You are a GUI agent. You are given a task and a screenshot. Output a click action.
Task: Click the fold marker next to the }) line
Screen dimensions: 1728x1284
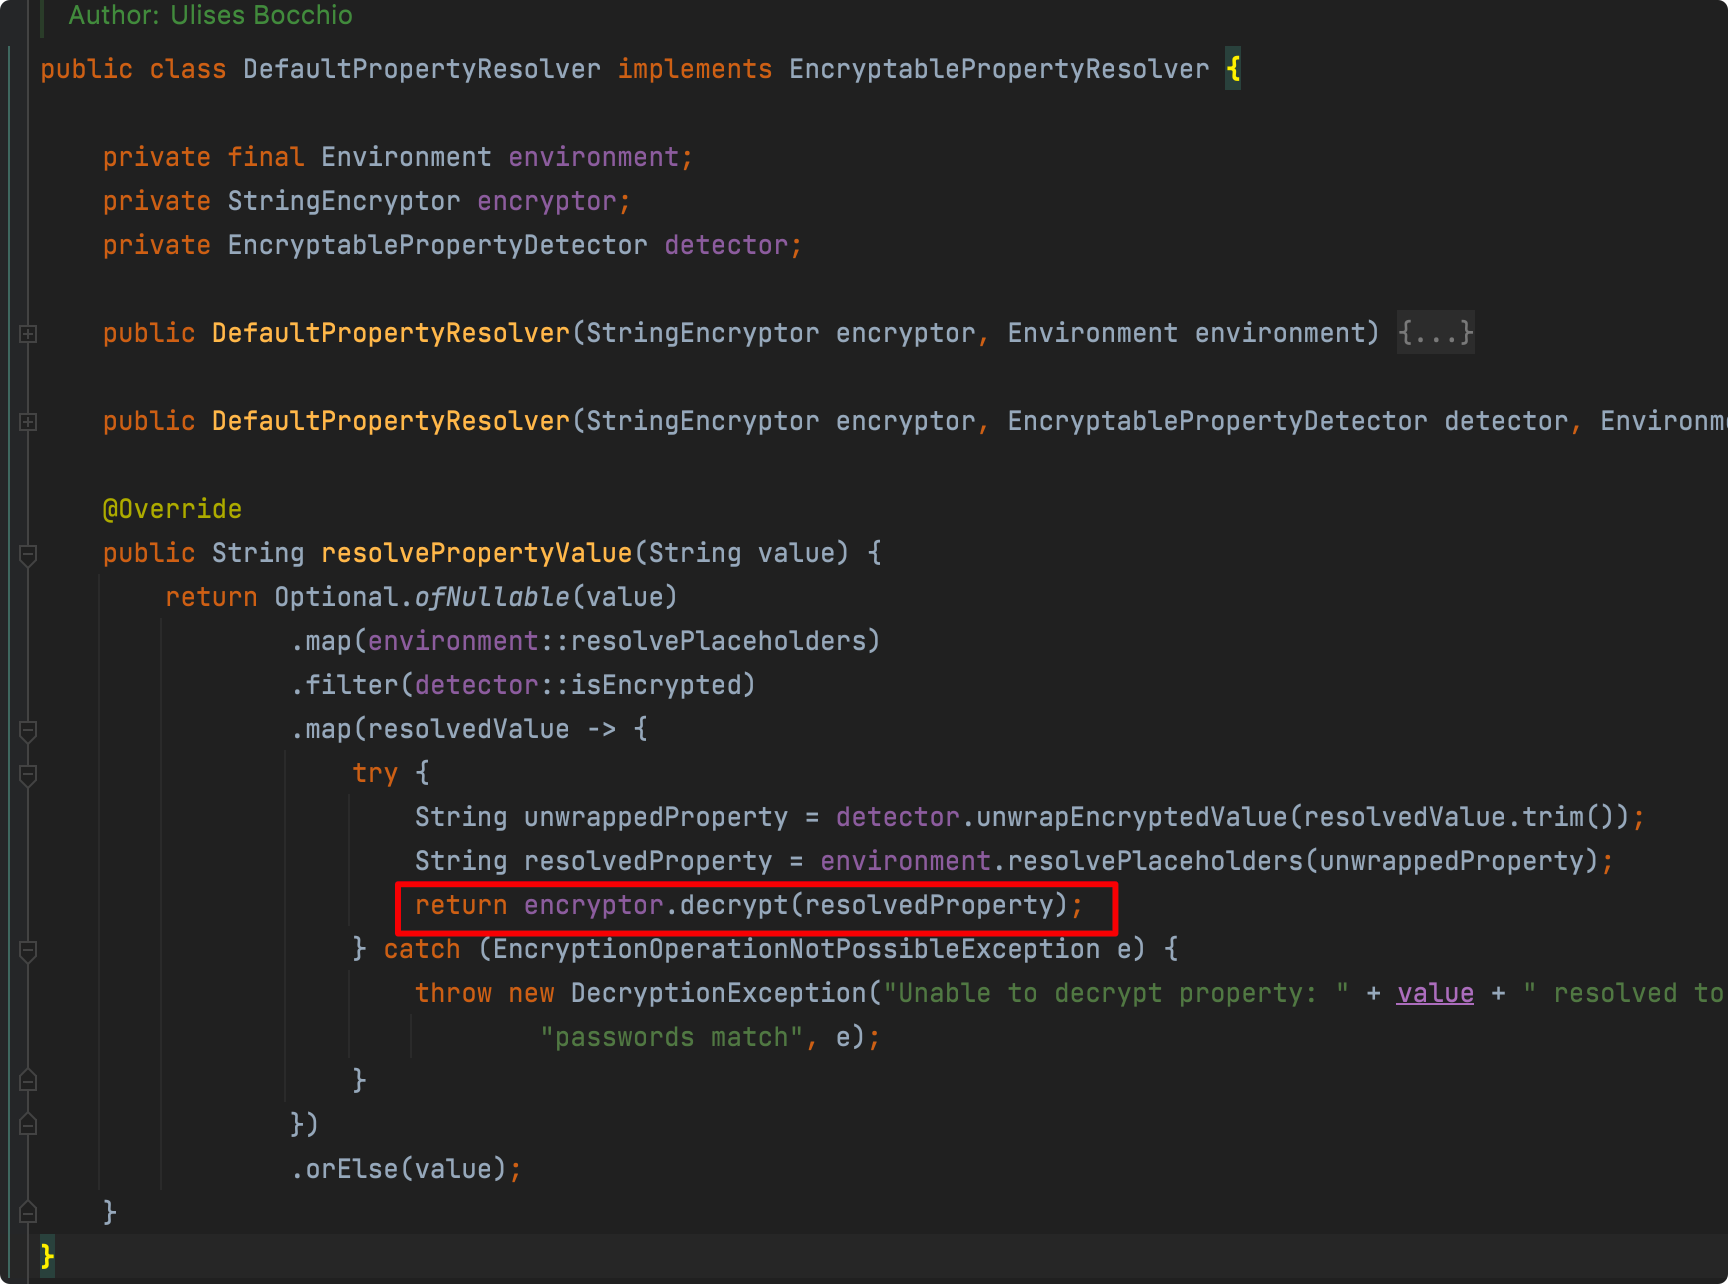pos(27,1122)
